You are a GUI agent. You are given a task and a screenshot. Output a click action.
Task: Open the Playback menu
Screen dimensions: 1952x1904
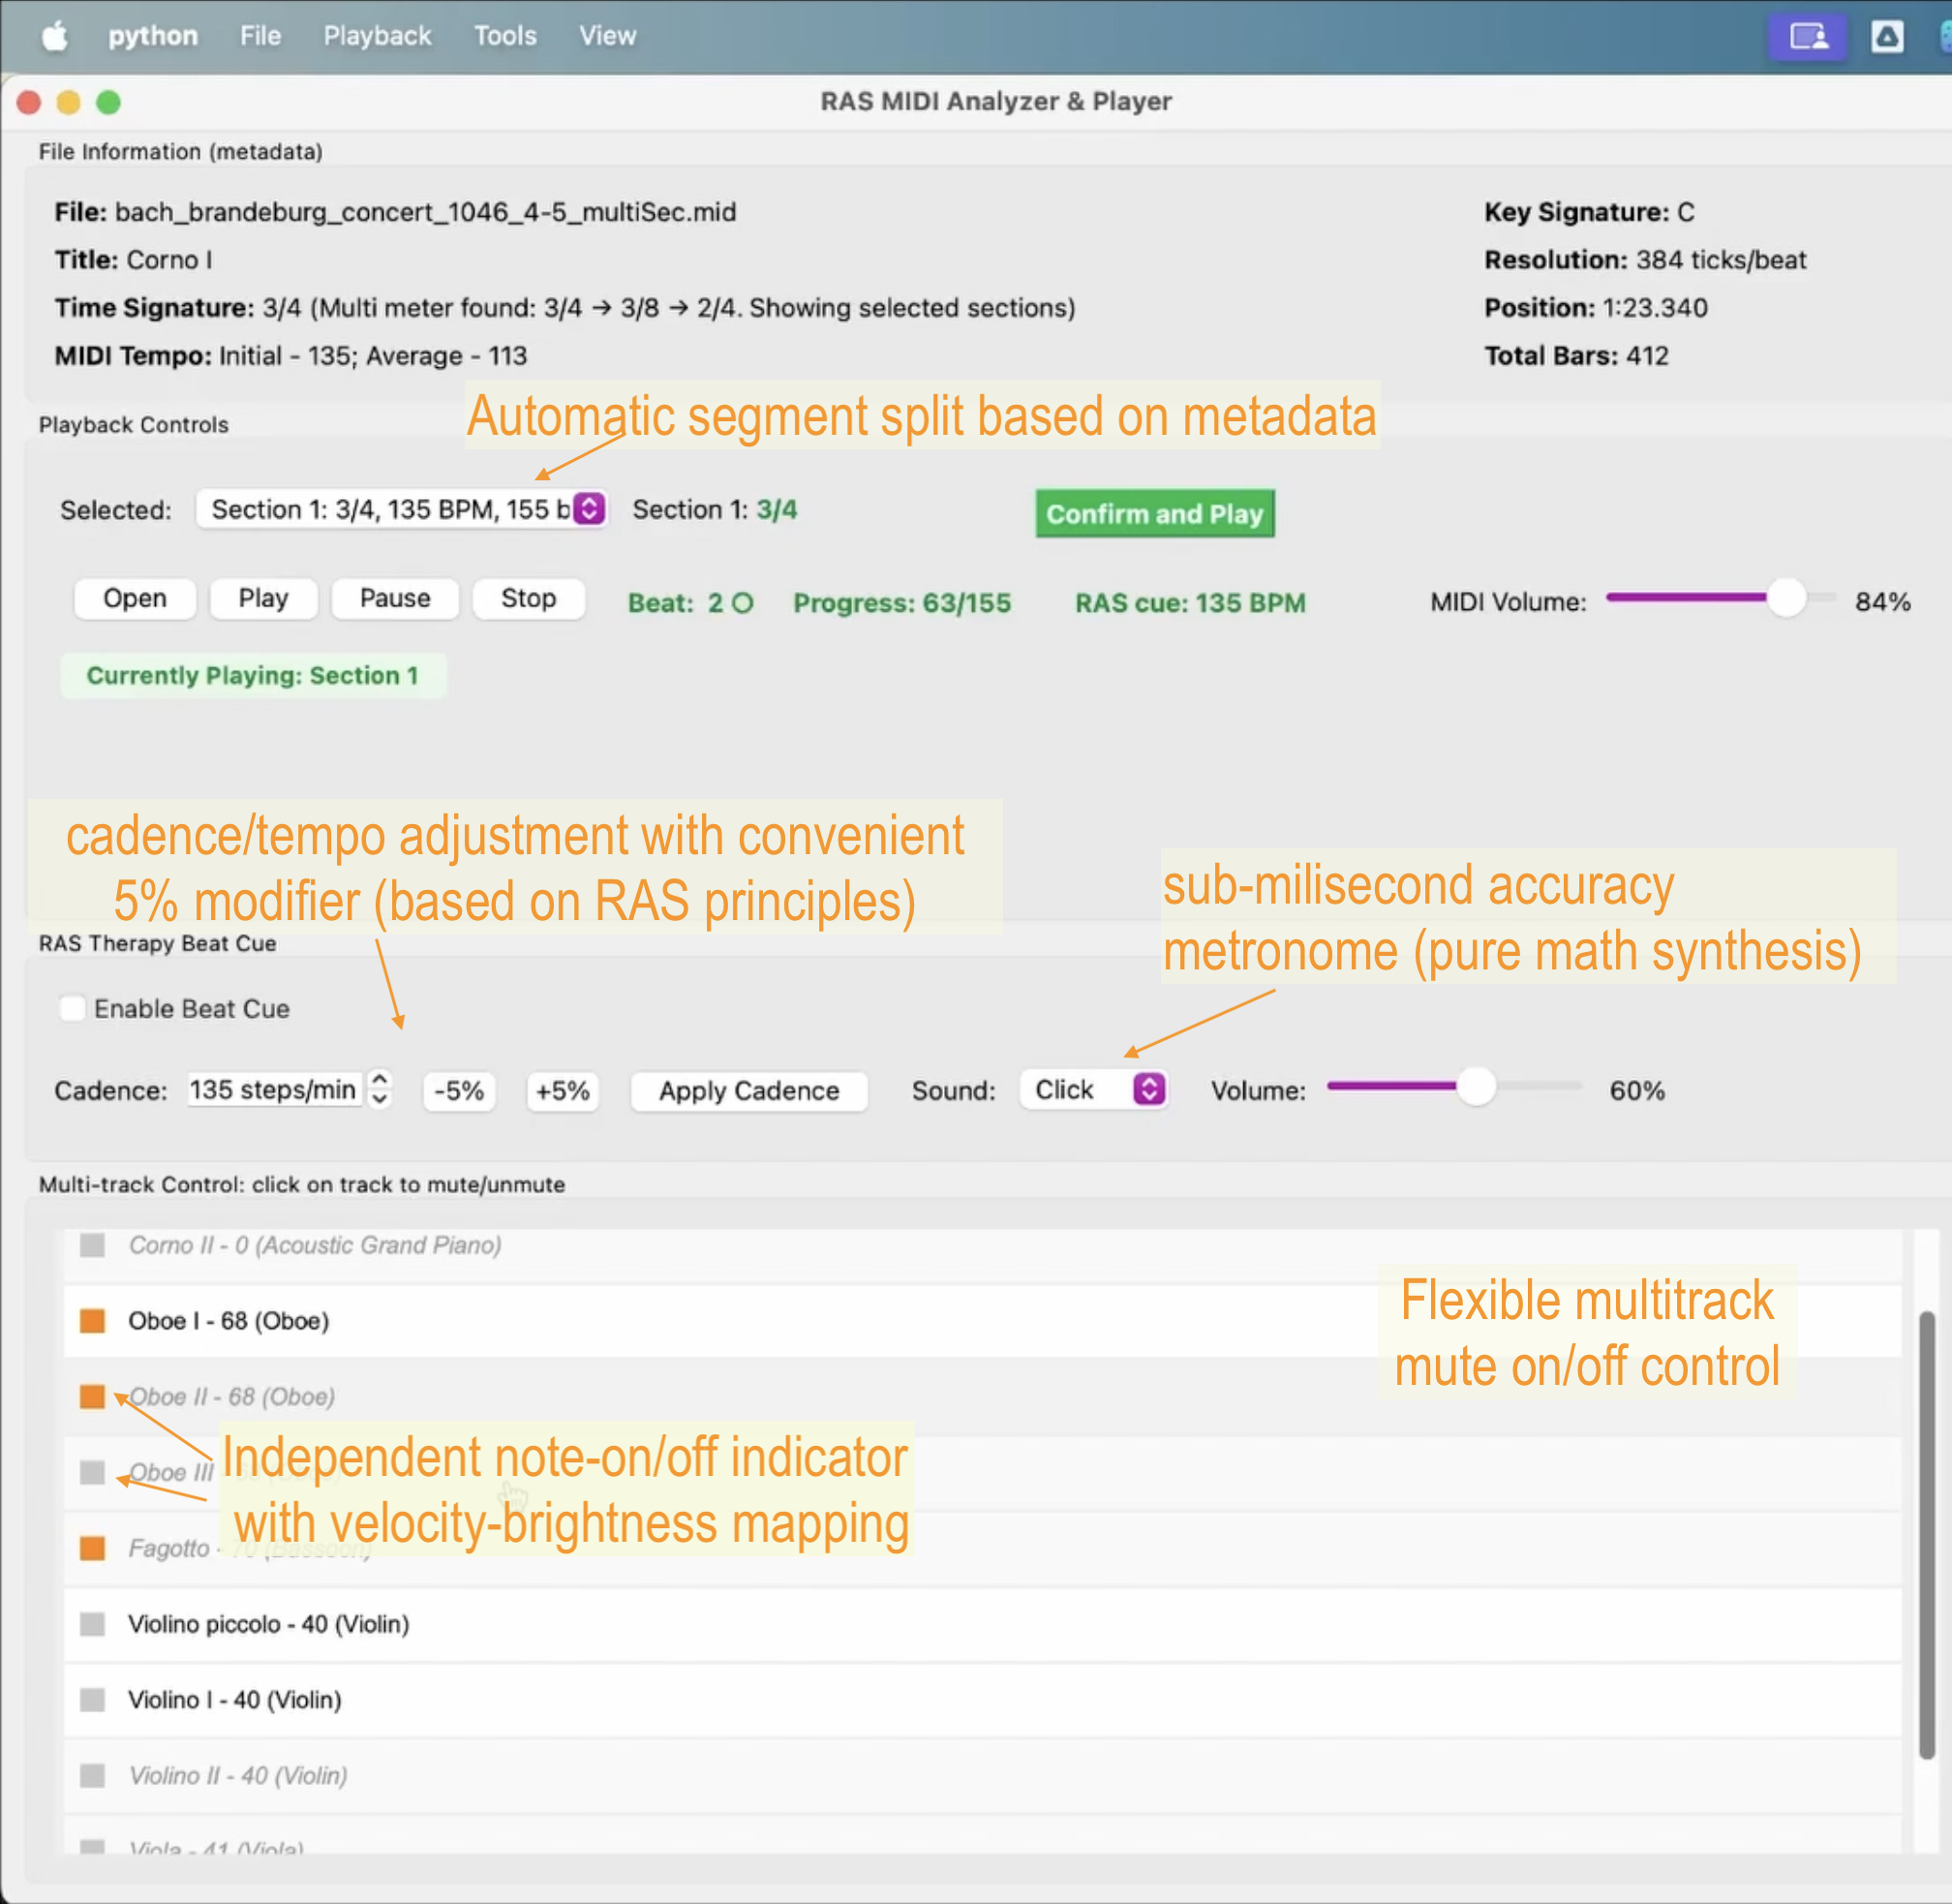(x=377, y=36)
